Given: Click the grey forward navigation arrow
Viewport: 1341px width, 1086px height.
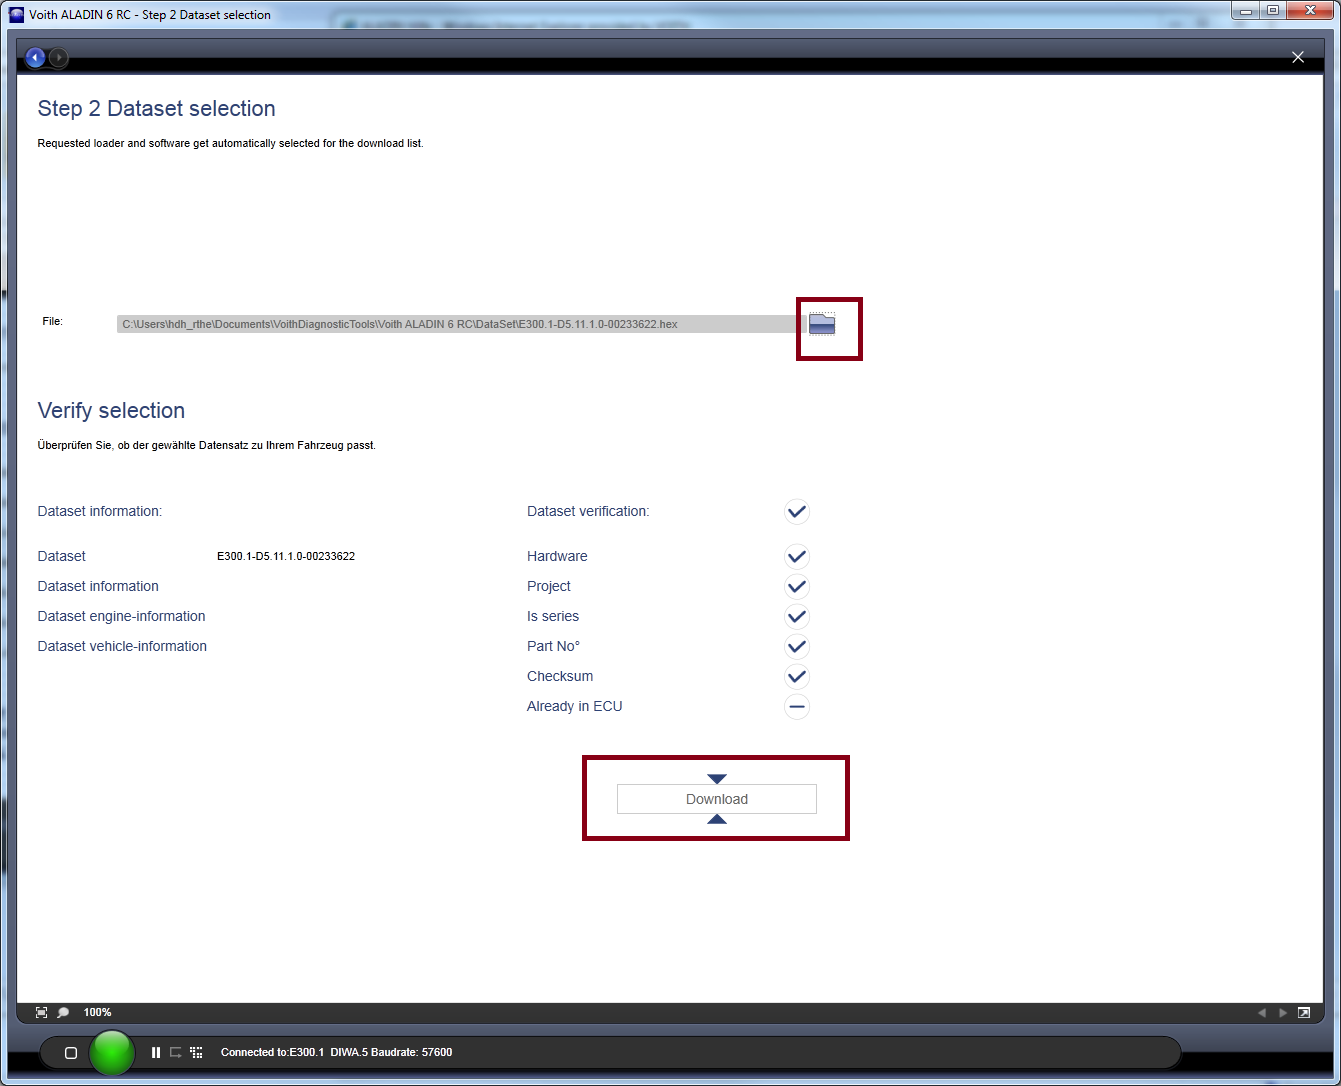Looking at the screenshot, I should point(59,58).
